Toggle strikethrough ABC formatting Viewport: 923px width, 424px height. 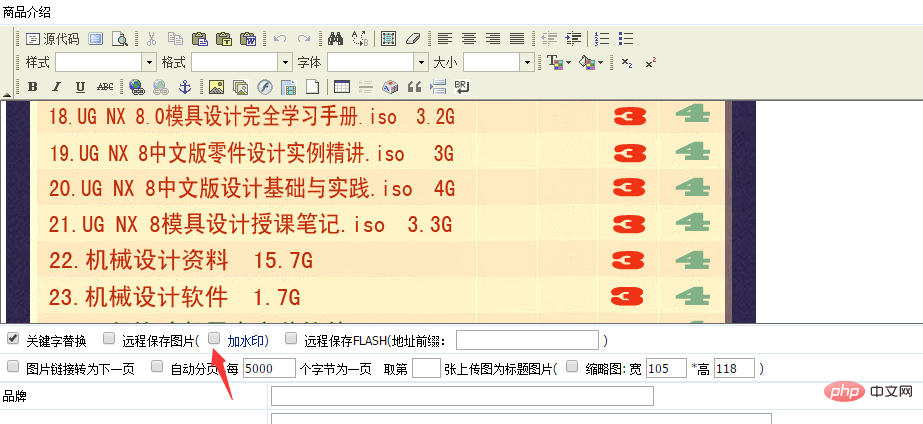tap(105, 87)
